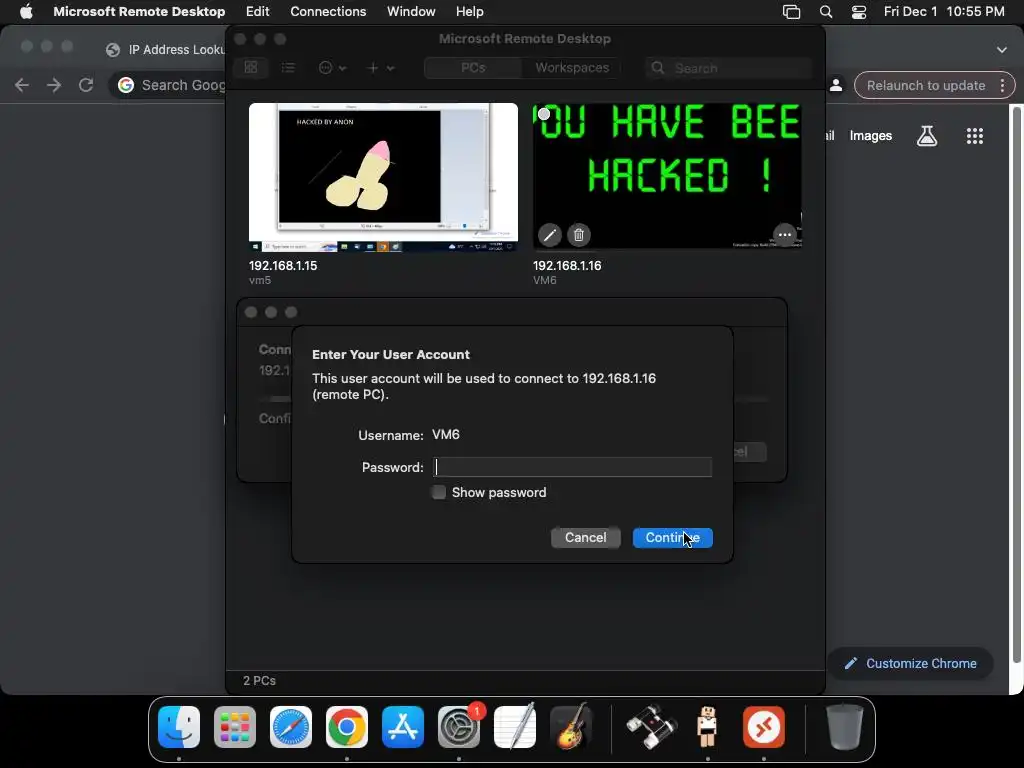1024x768 pixels.
Task: Click the date and time in menu bar
Action: [944, 11]
